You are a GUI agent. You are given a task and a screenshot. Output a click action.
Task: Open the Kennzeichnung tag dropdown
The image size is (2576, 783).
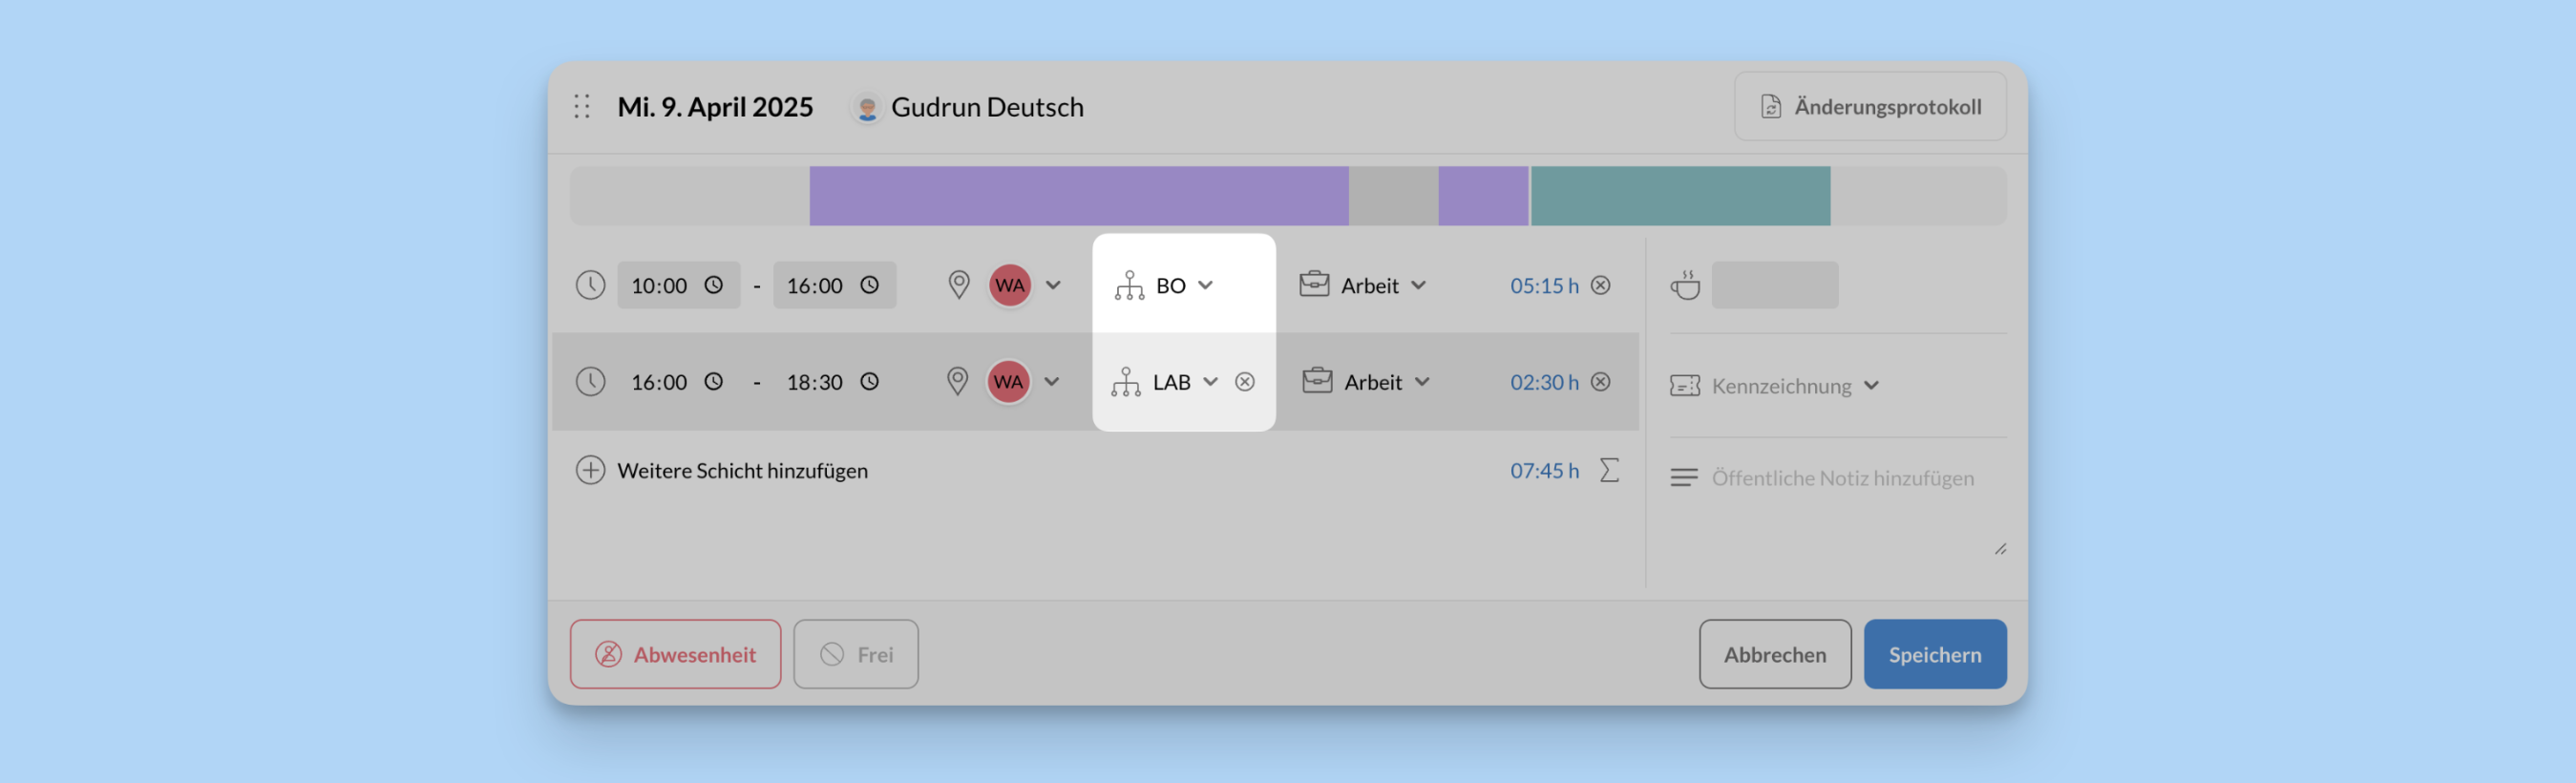(x=1871, y=386)
